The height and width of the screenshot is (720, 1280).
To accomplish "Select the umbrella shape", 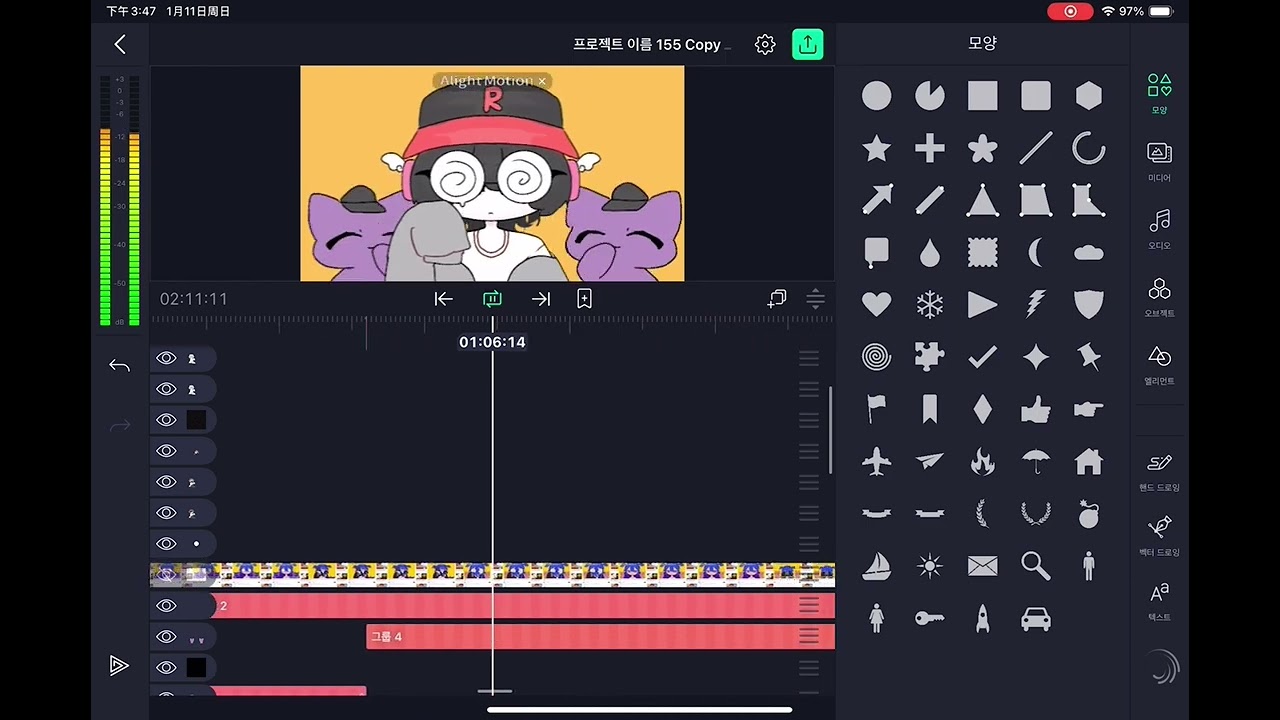I will coord(1035,461).
